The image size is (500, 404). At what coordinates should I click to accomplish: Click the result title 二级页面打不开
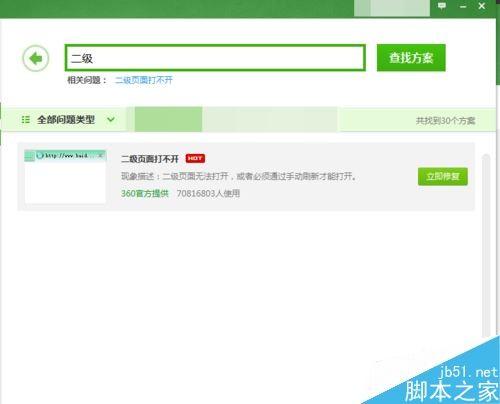150,159
